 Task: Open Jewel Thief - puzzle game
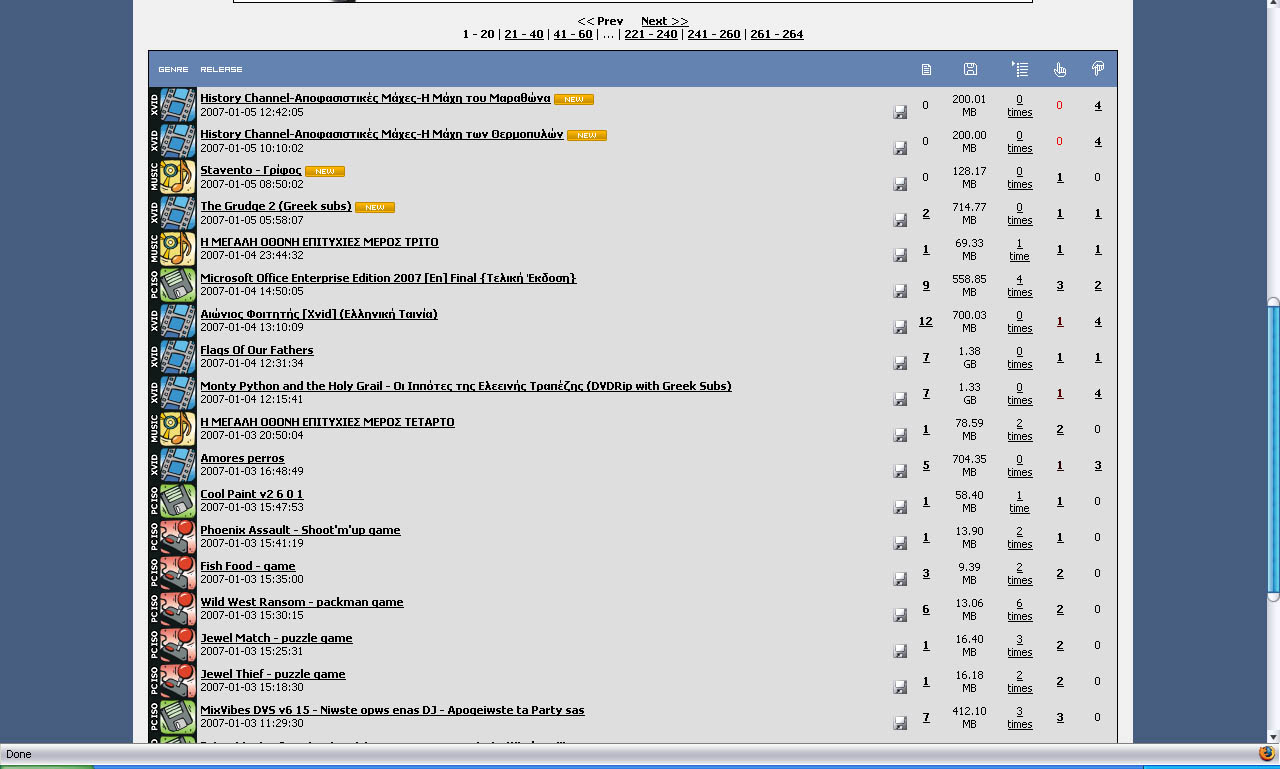tap(273, 674)
